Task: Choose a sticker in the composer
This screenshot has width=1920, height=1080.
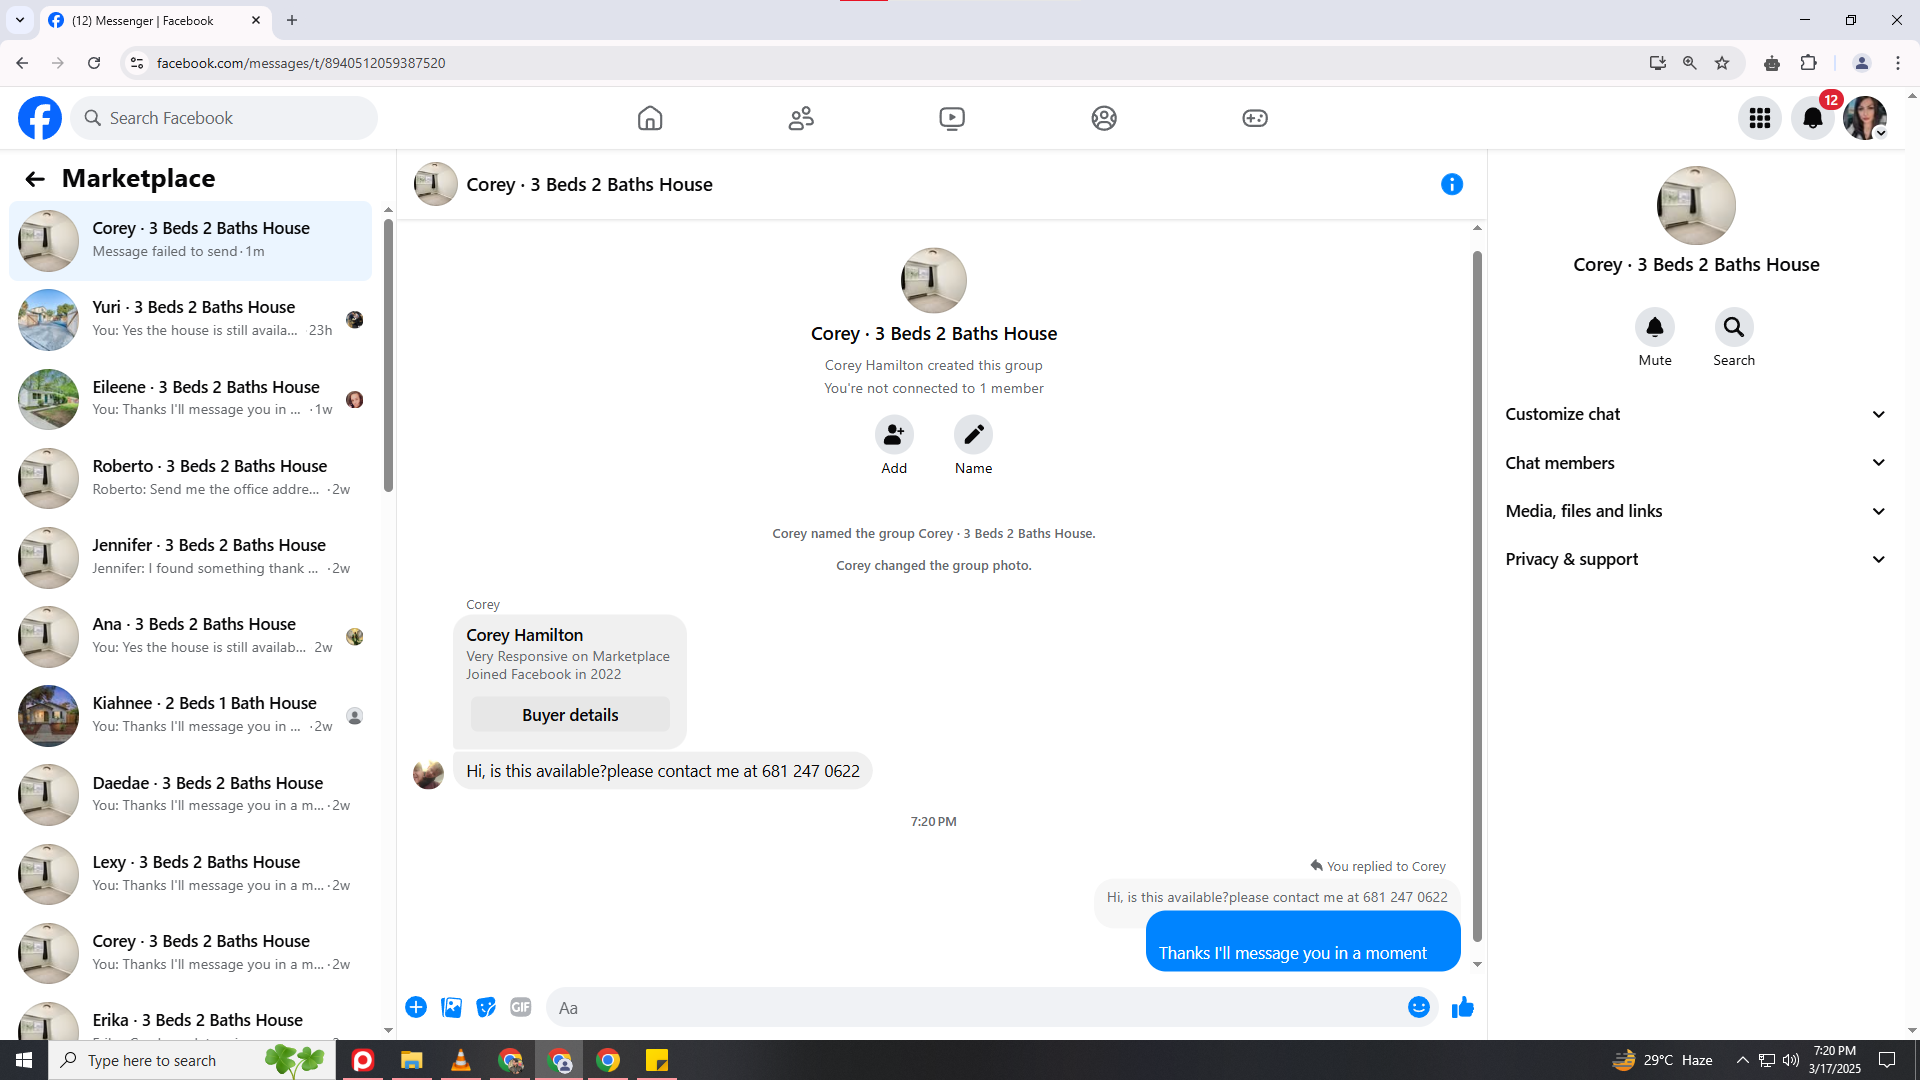Action: [x=486, y=1007]
